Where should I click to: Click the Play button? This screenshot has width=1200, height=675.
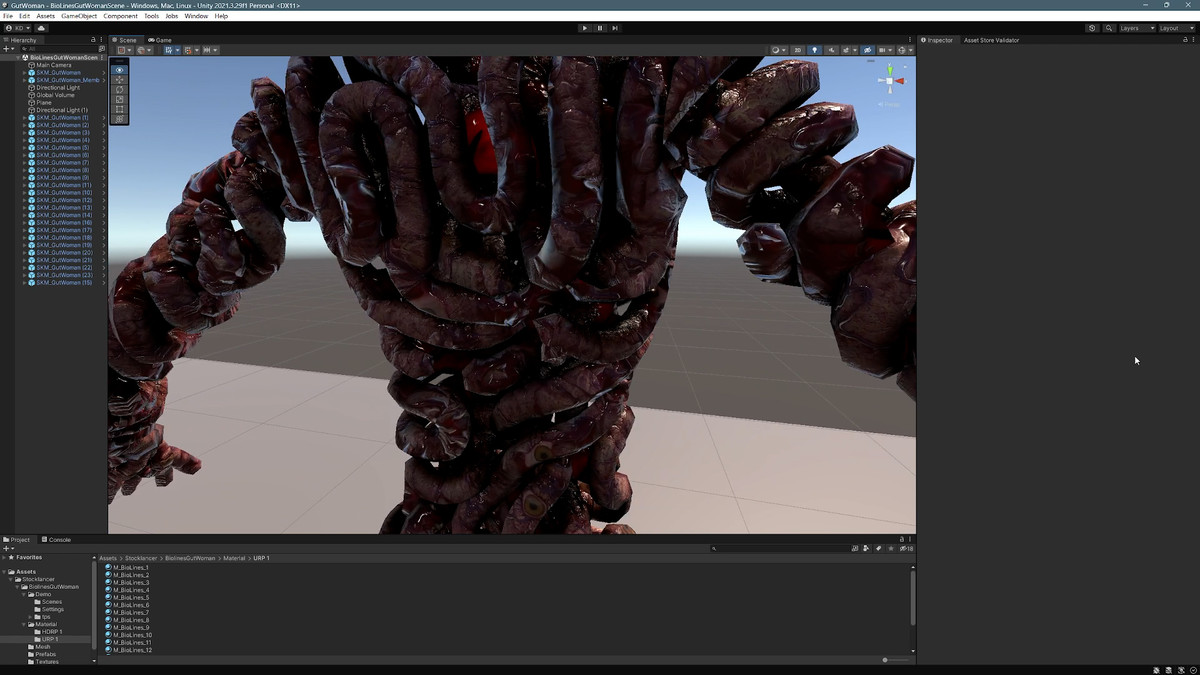click(585, 28)
